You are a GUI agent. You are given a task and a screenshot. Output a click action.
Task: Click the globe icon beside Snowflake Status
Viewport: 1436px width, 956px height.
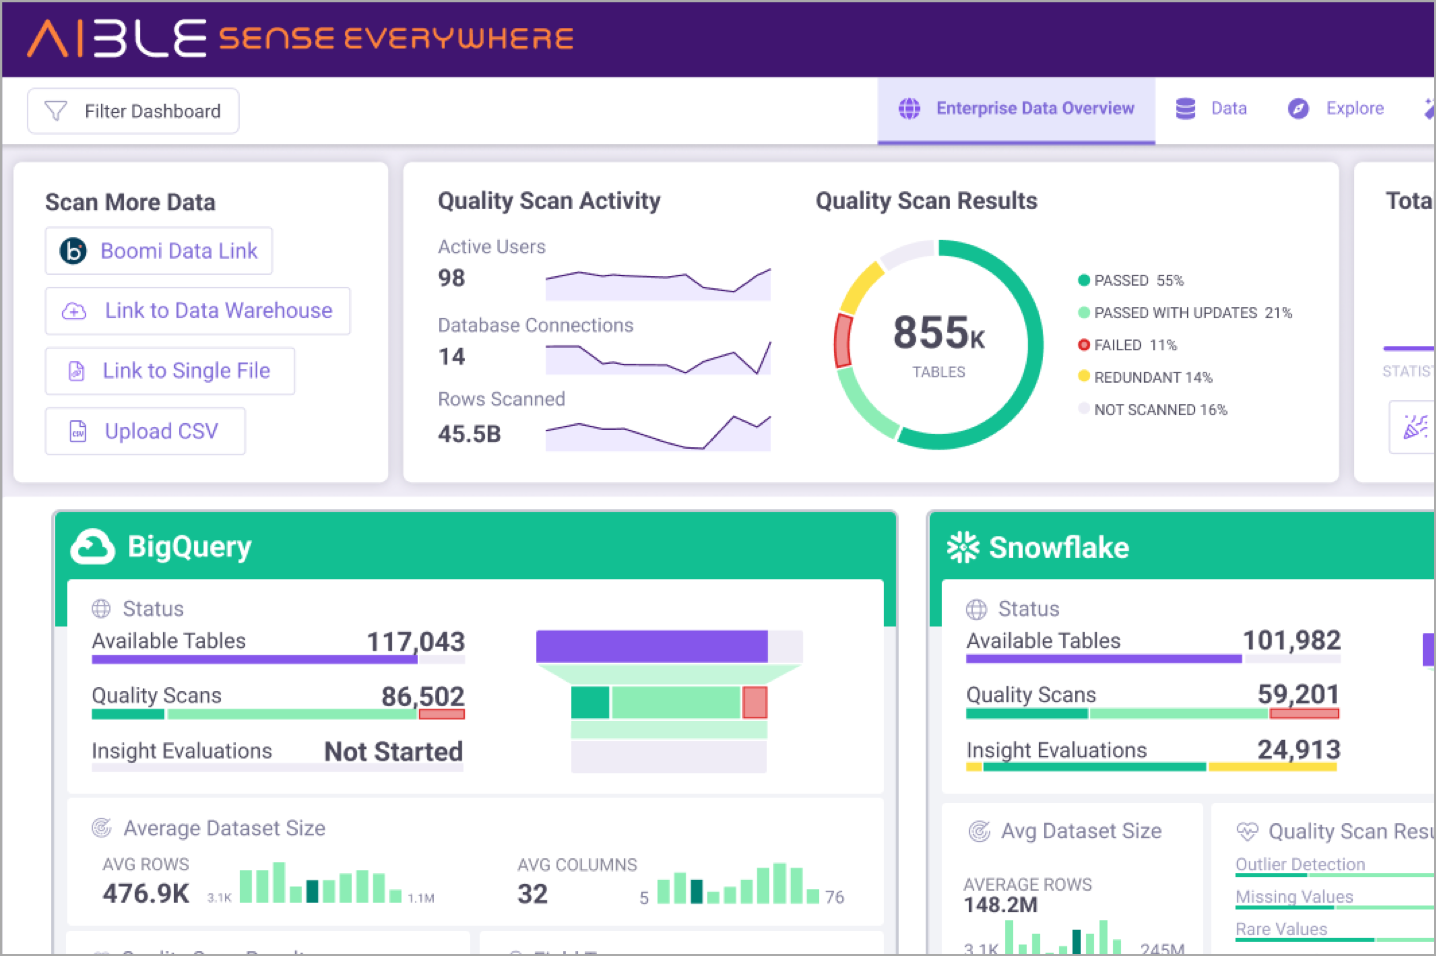point(976,610)
